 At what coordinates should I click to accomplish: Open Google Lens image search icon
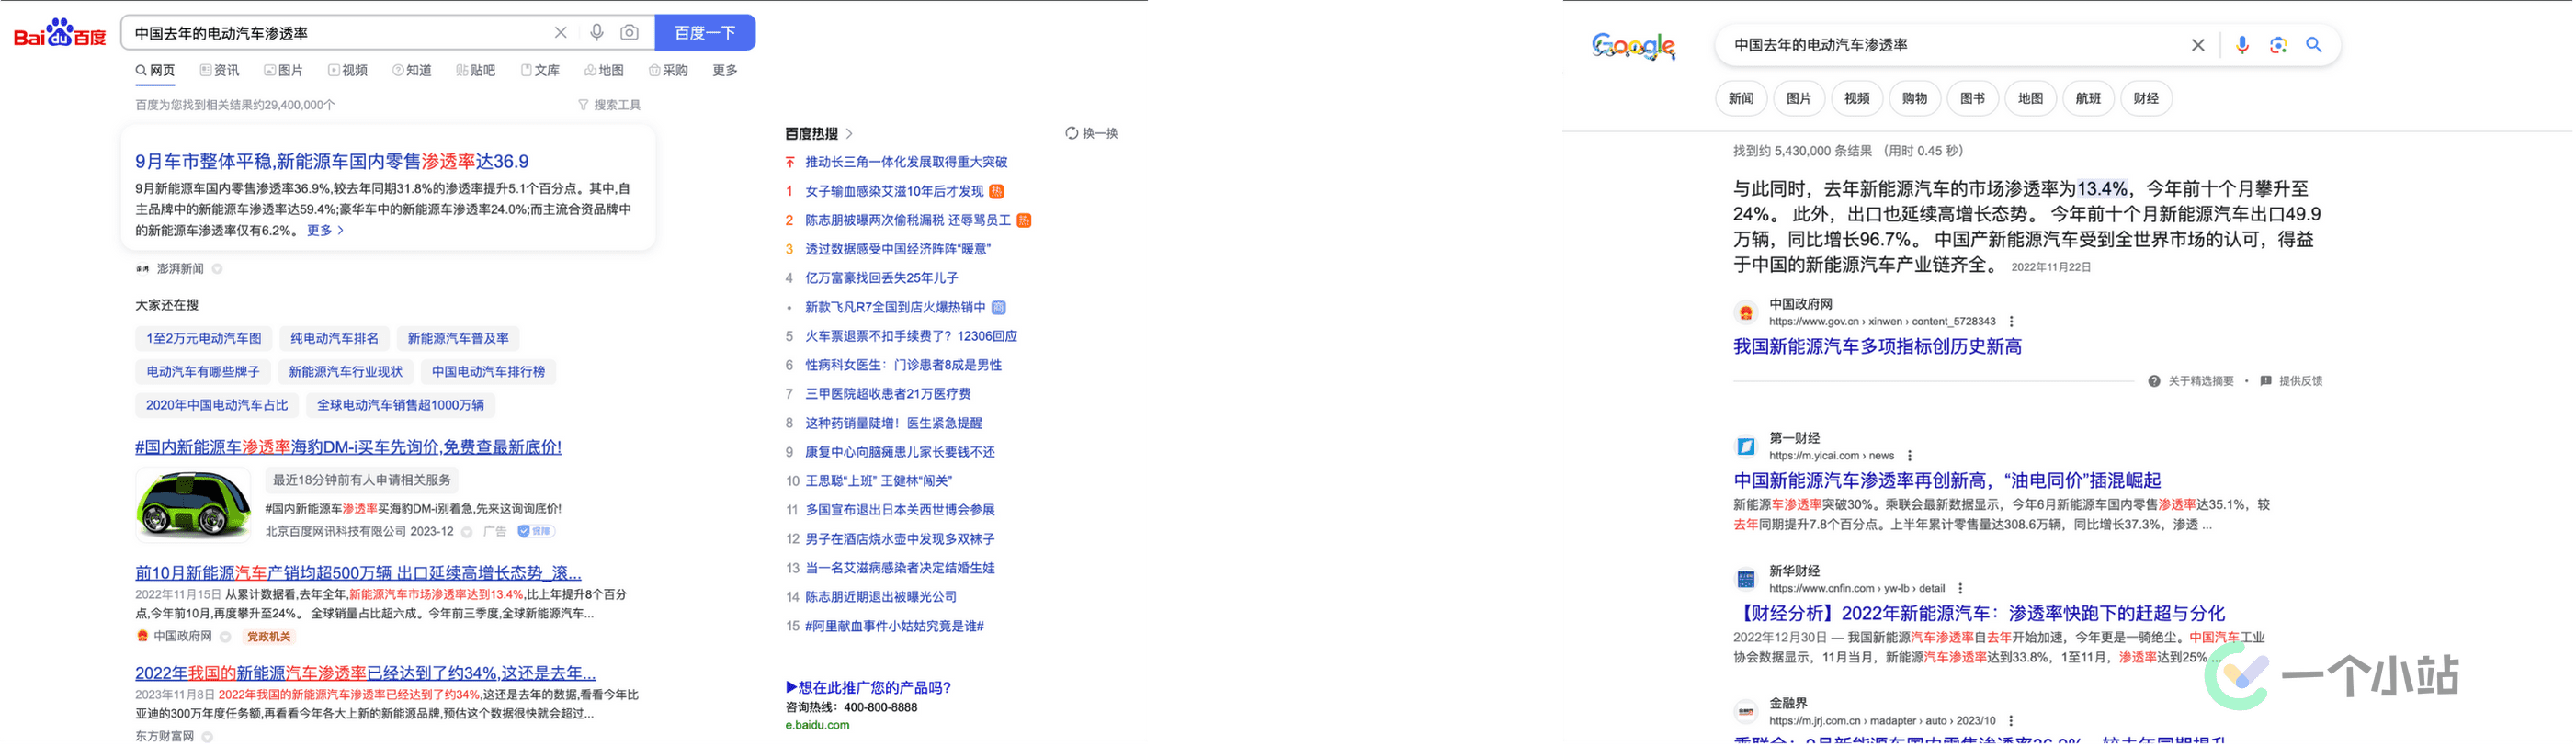(x=2278, y=45)
